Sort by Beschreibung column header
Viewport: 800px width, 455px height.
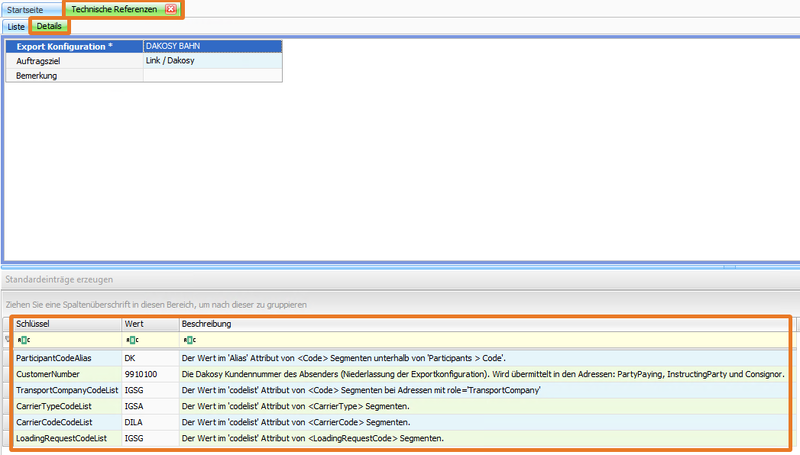click(483, 324)
